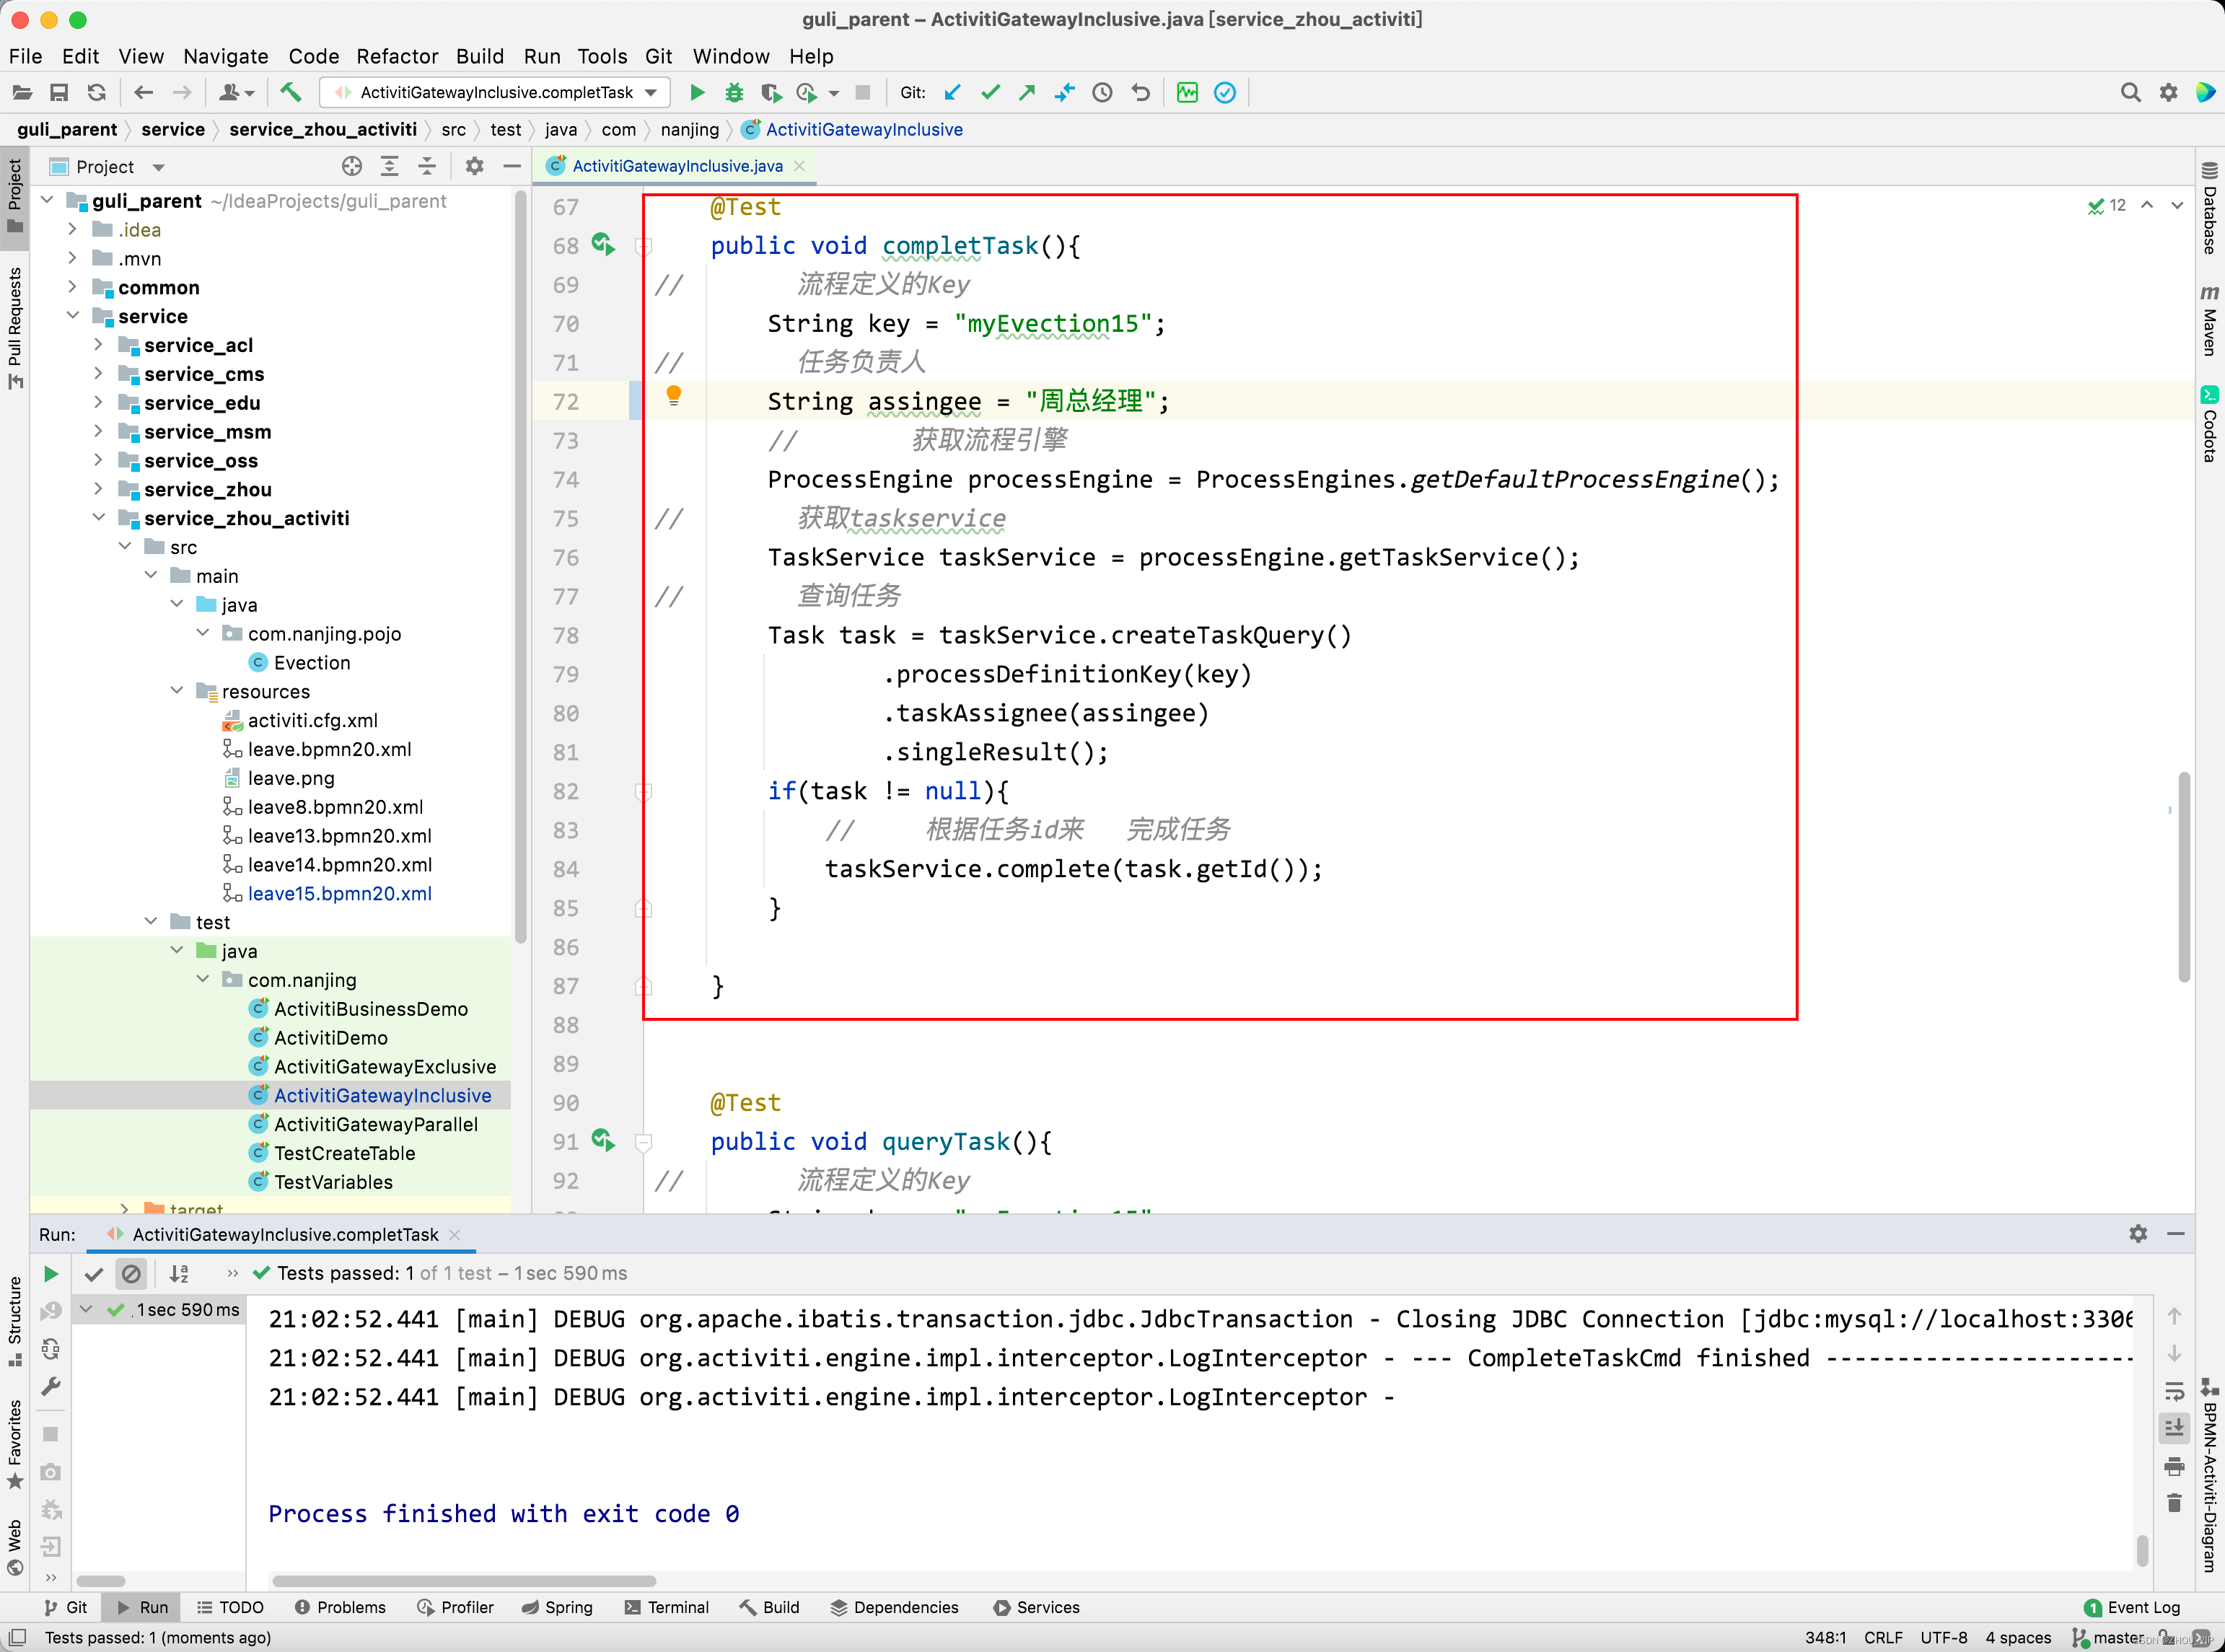Viewport: 2225px width, 1652px height.
Task: Click the yellow lightbulb intention icon
Action: (674, 396)
